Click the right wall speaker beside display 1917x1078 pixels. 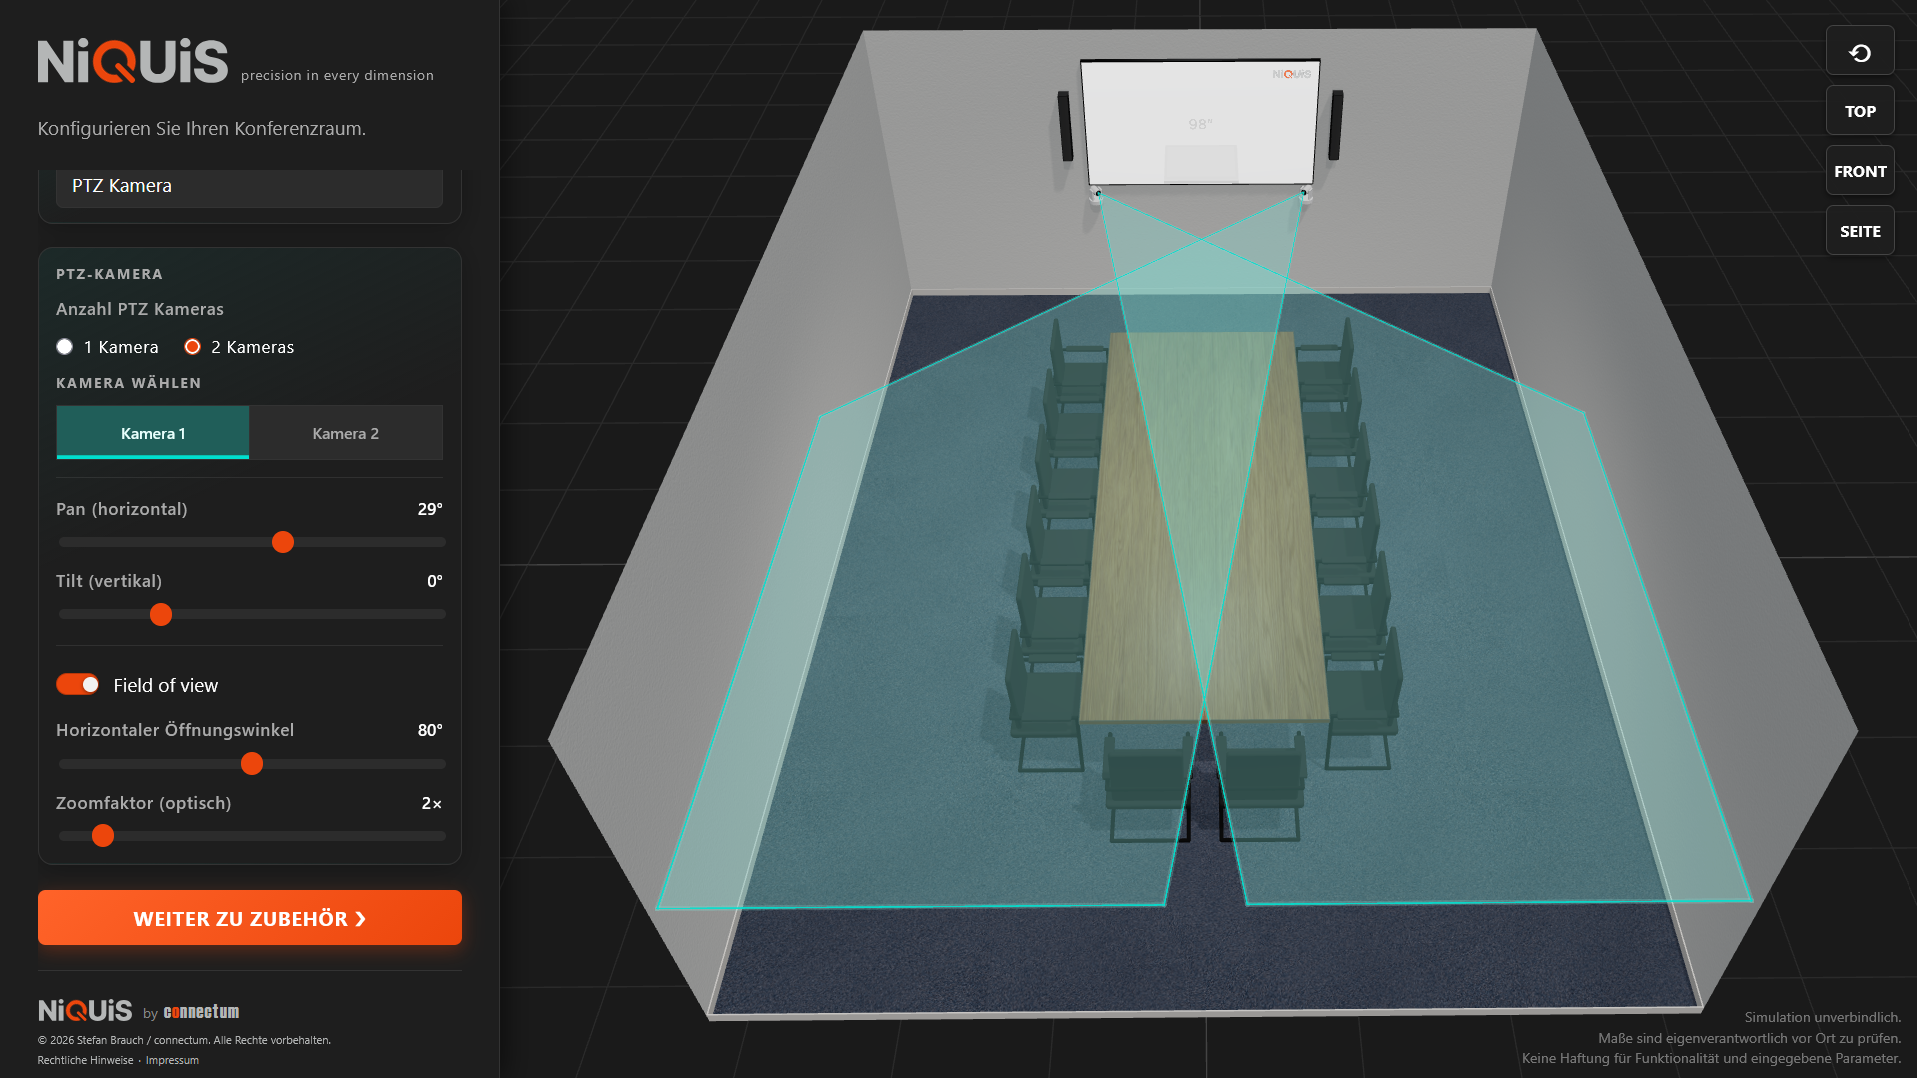pos(1336,125)
